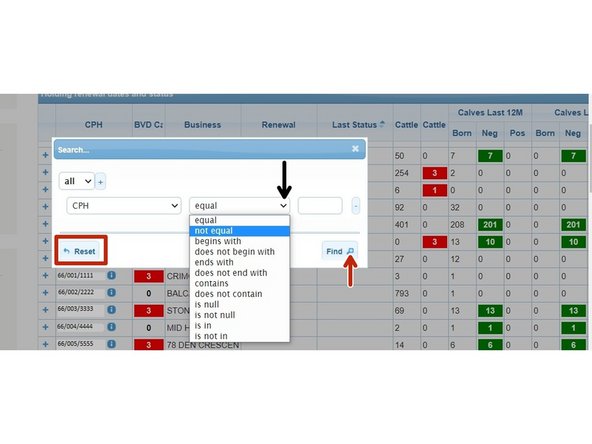
Task: Click the cattle count 793
Action: point(402,293)
